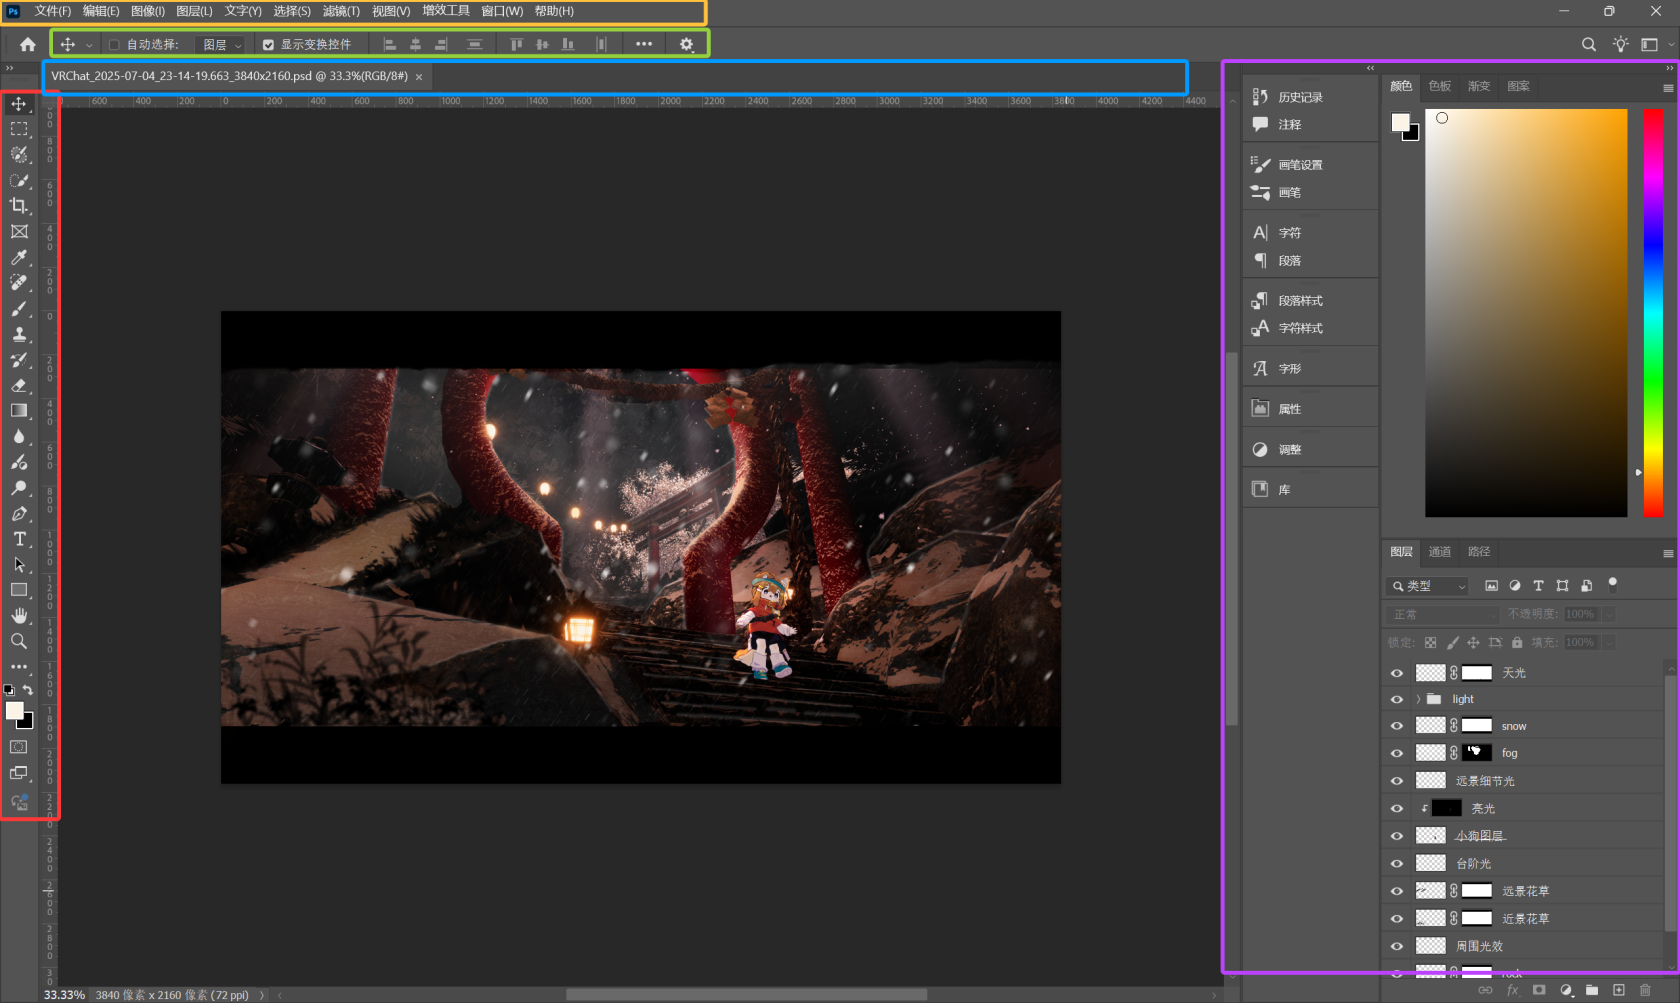This screenshot has width=1680, height=1003.
Task: Open the 类型 layer filter dropdown
Action: coord(1427,586)
